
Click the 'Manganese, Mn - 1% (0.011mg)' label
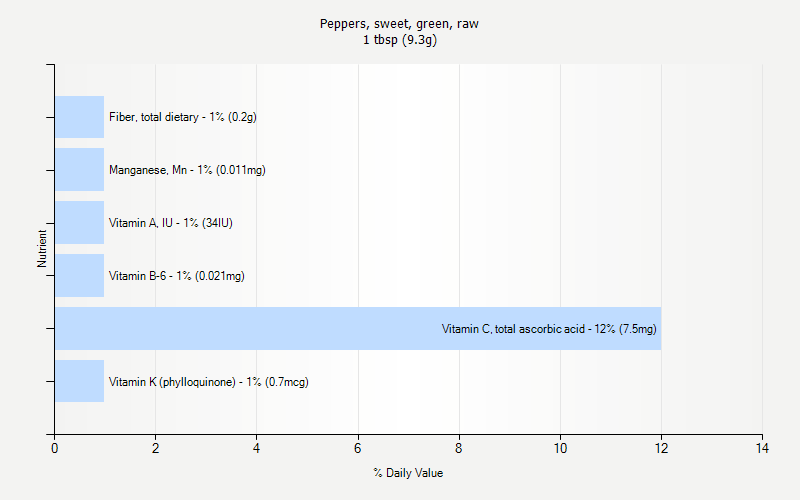tap(187, 170)
